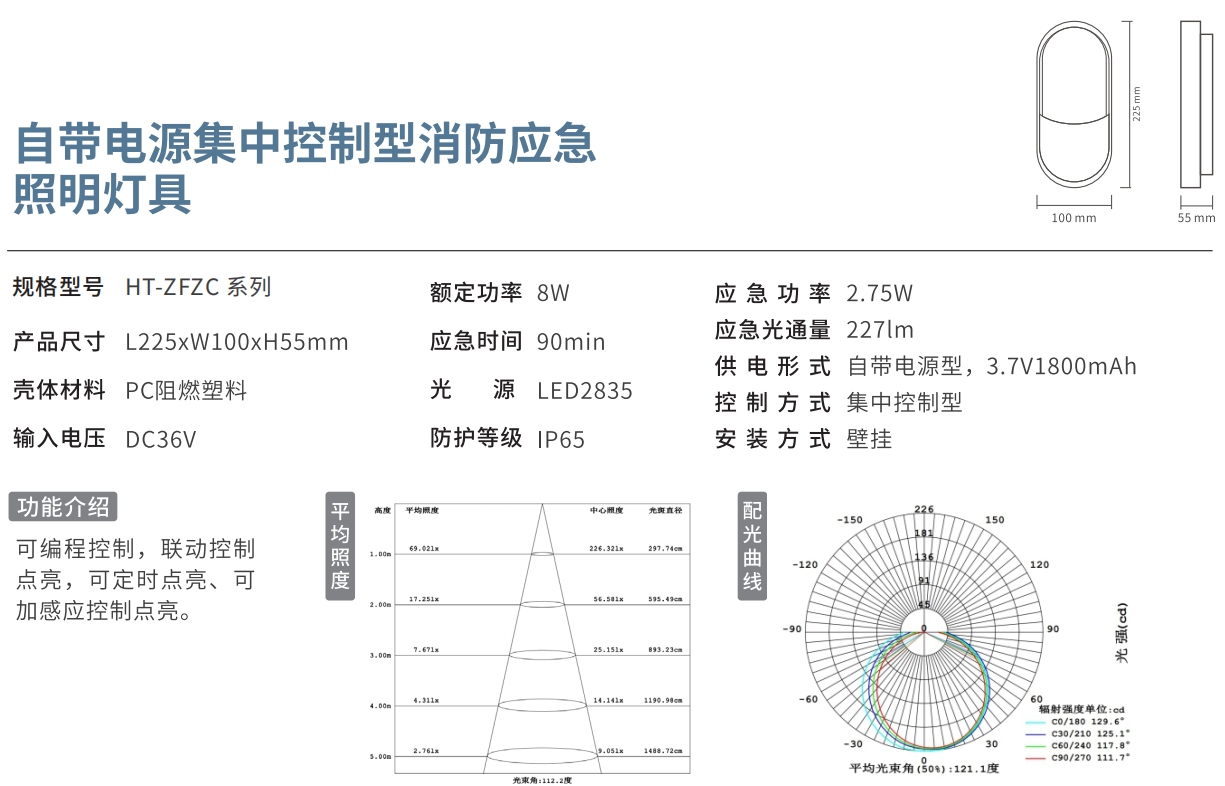This screenshot has width=1225, height=786.
Task: Click the 100 mm width dimension label
Action: click(x=1073, y=218)
